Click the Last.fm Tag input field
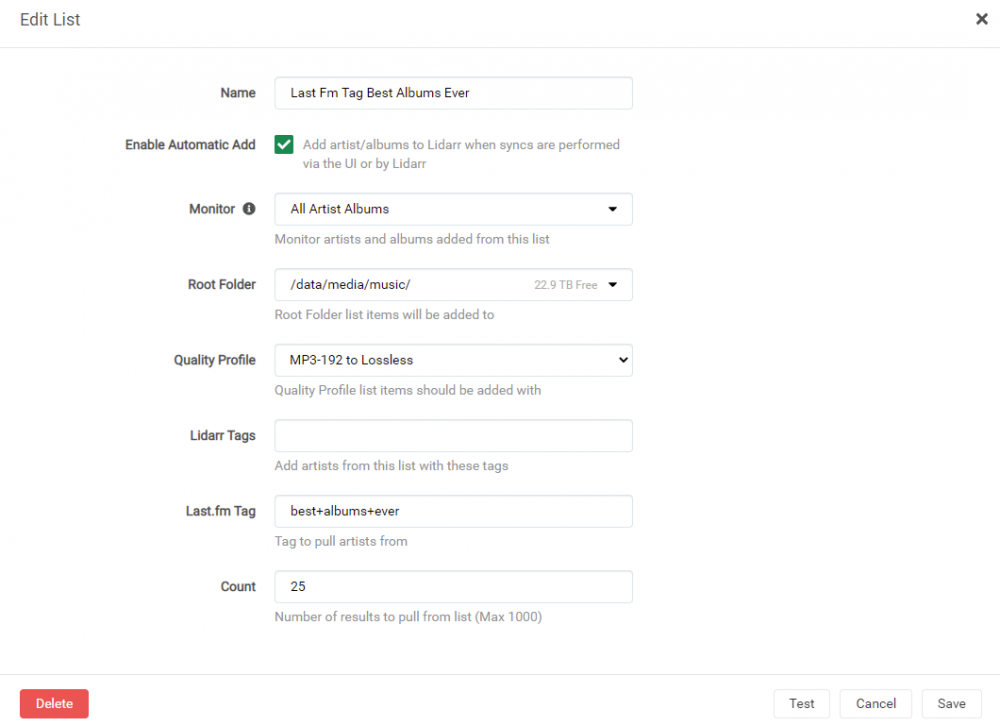 [453, 511]
